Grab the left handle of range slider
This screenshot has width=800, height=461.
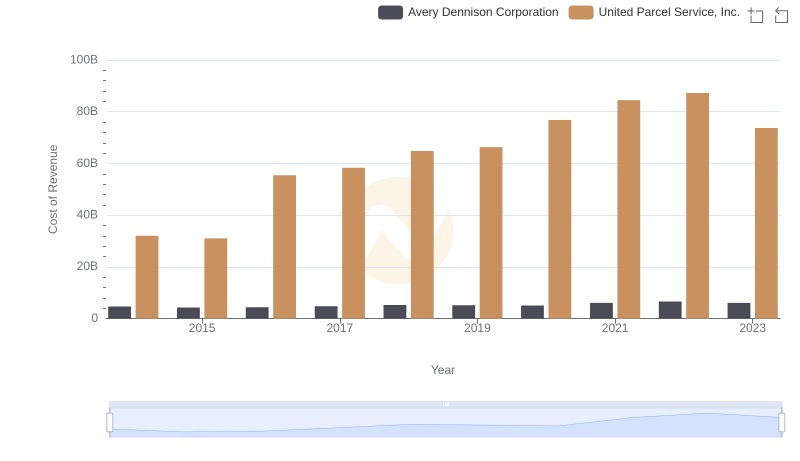pos(110,423)
